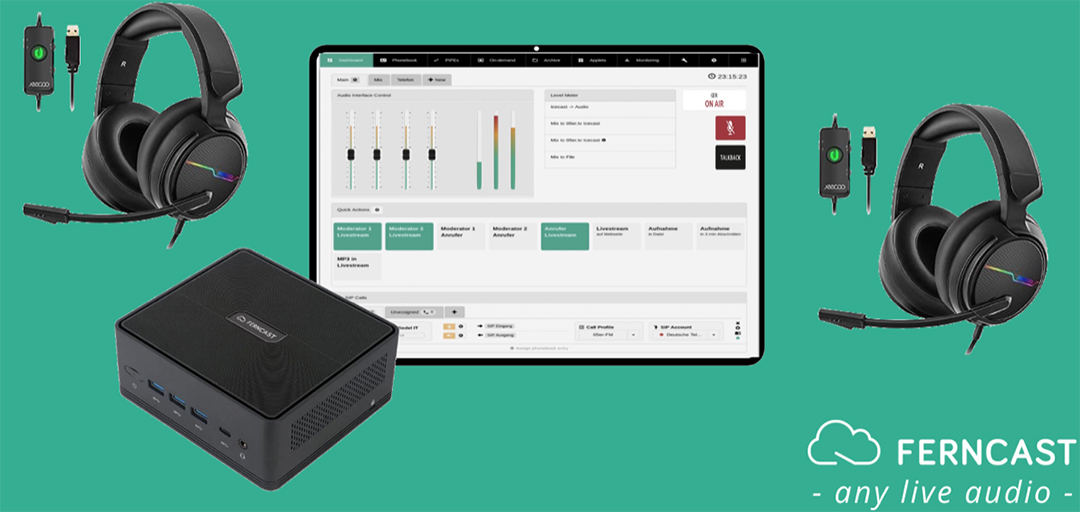This screenshot has height=512, width=1080.
Task: Toggle Moderator 2 Livestream quick action
Action: pos(409,235)
